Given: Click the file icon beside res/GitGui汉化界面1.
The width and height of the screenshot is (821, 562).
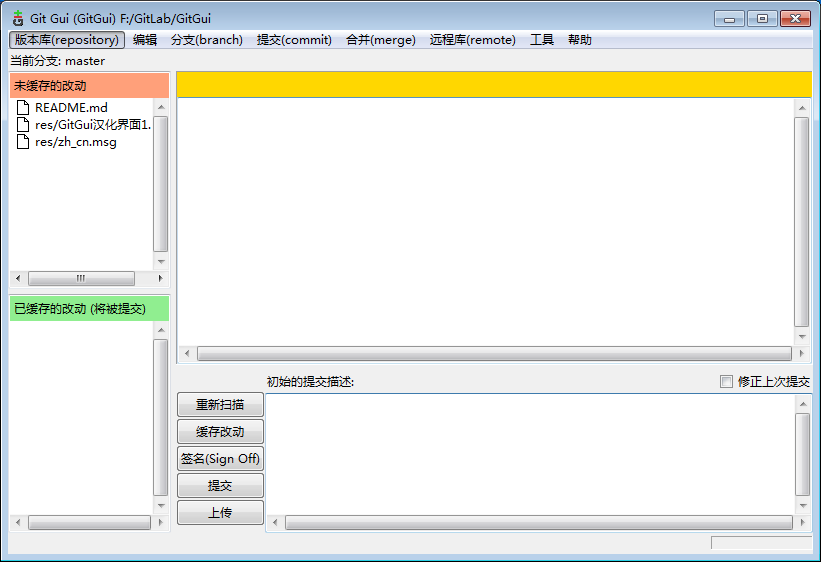Looking at the screenshot, I should tap(23, 125).
